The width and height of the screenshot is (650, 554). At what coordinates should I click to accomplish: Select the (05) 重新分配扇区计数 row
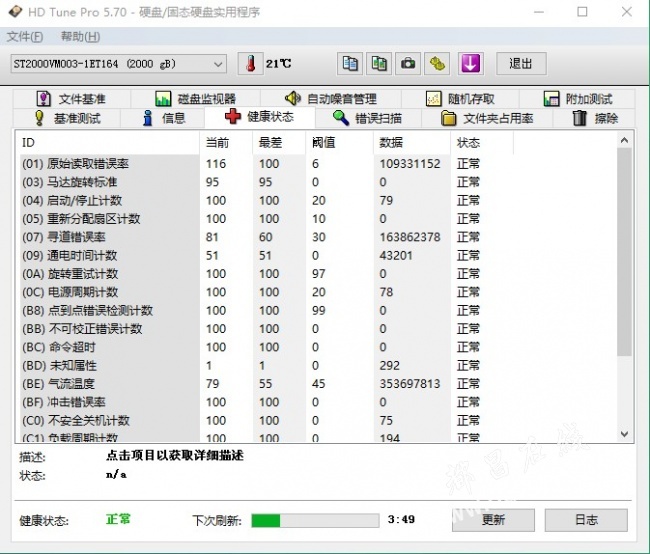265,219
